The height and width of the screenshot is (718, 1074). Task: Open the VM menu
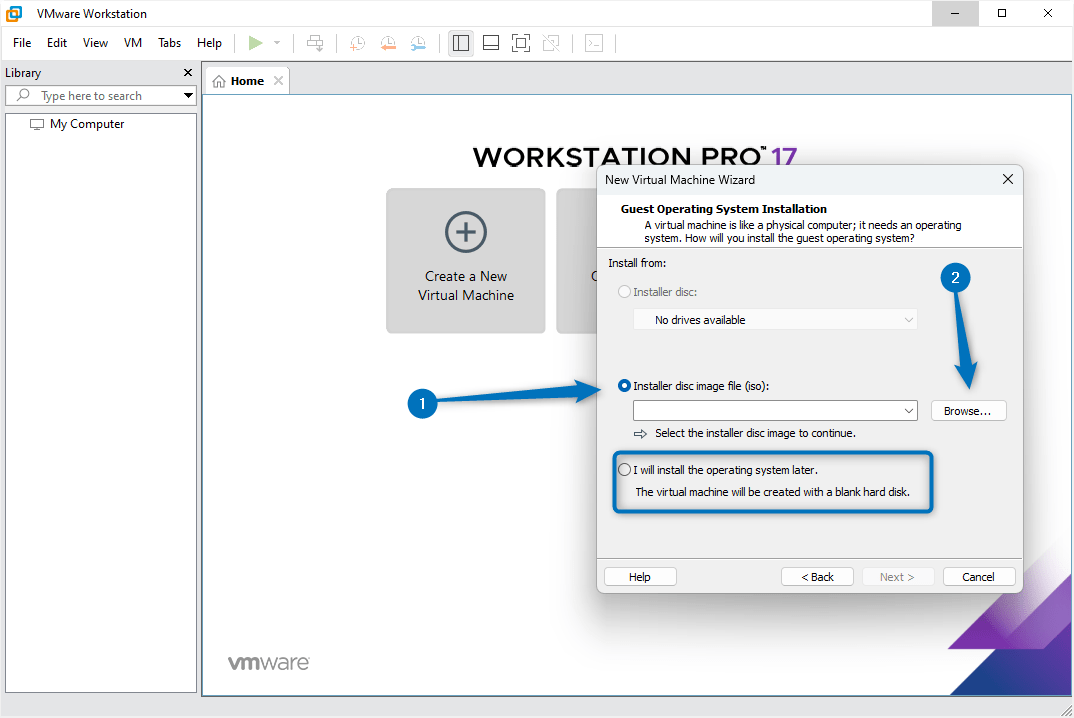pyautogui.click(x=132, y=43)
